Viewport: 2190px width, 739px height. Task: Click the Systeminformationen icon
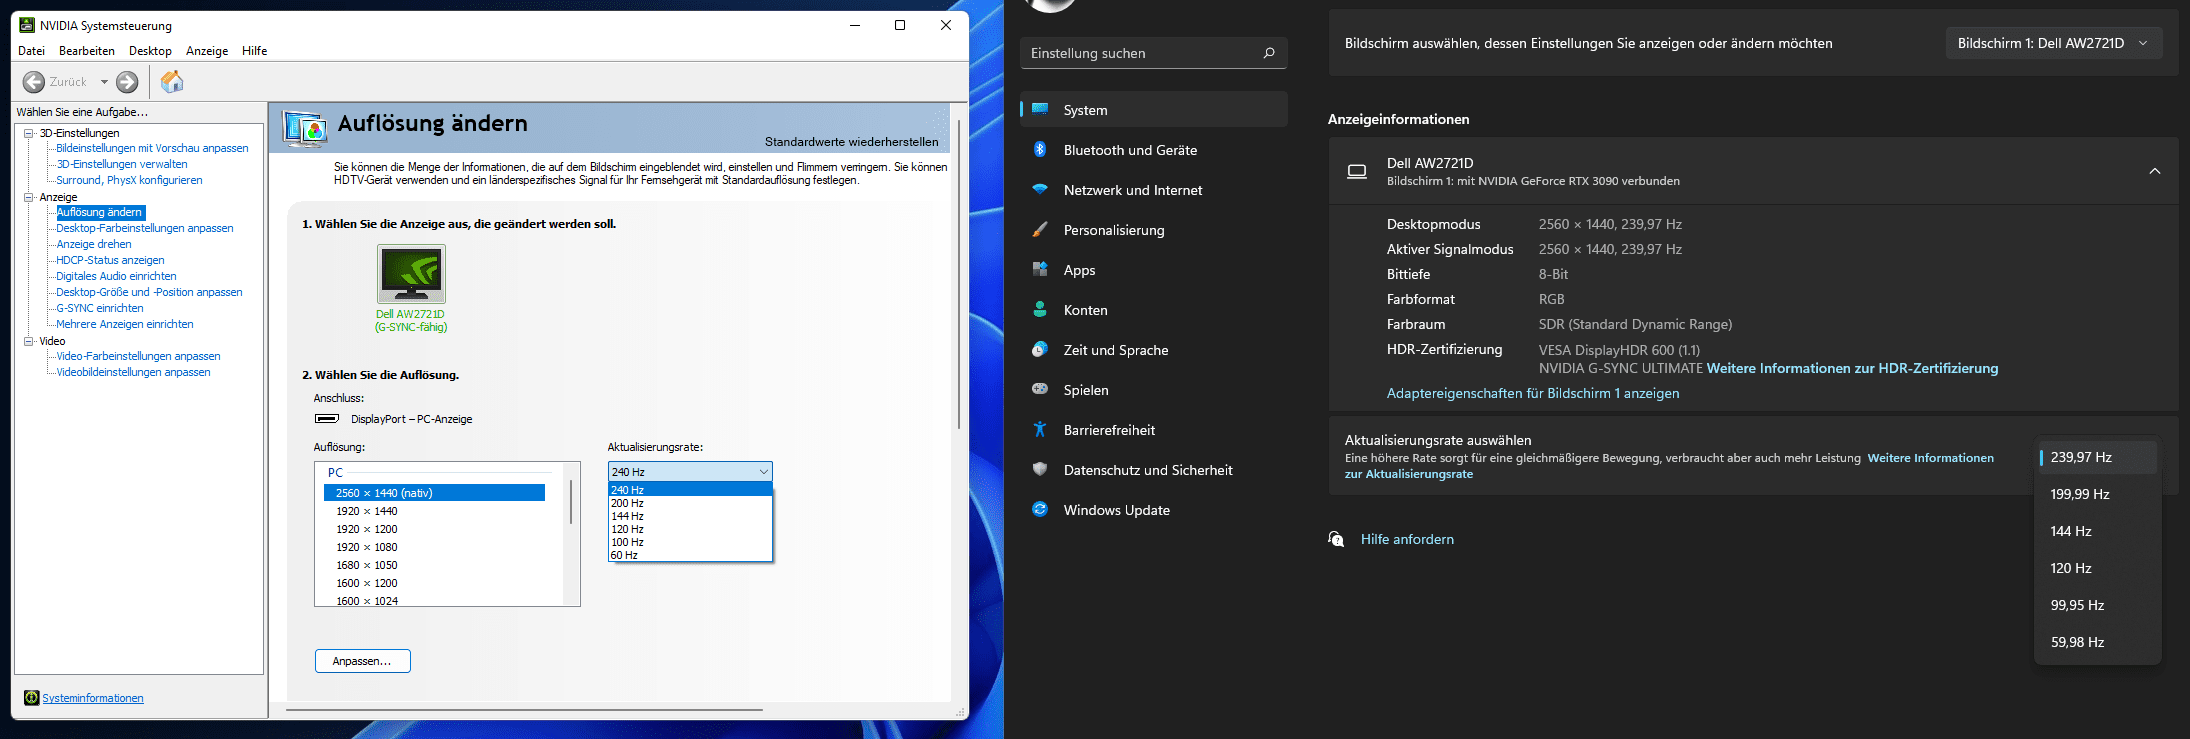click(x=31, y=698)
